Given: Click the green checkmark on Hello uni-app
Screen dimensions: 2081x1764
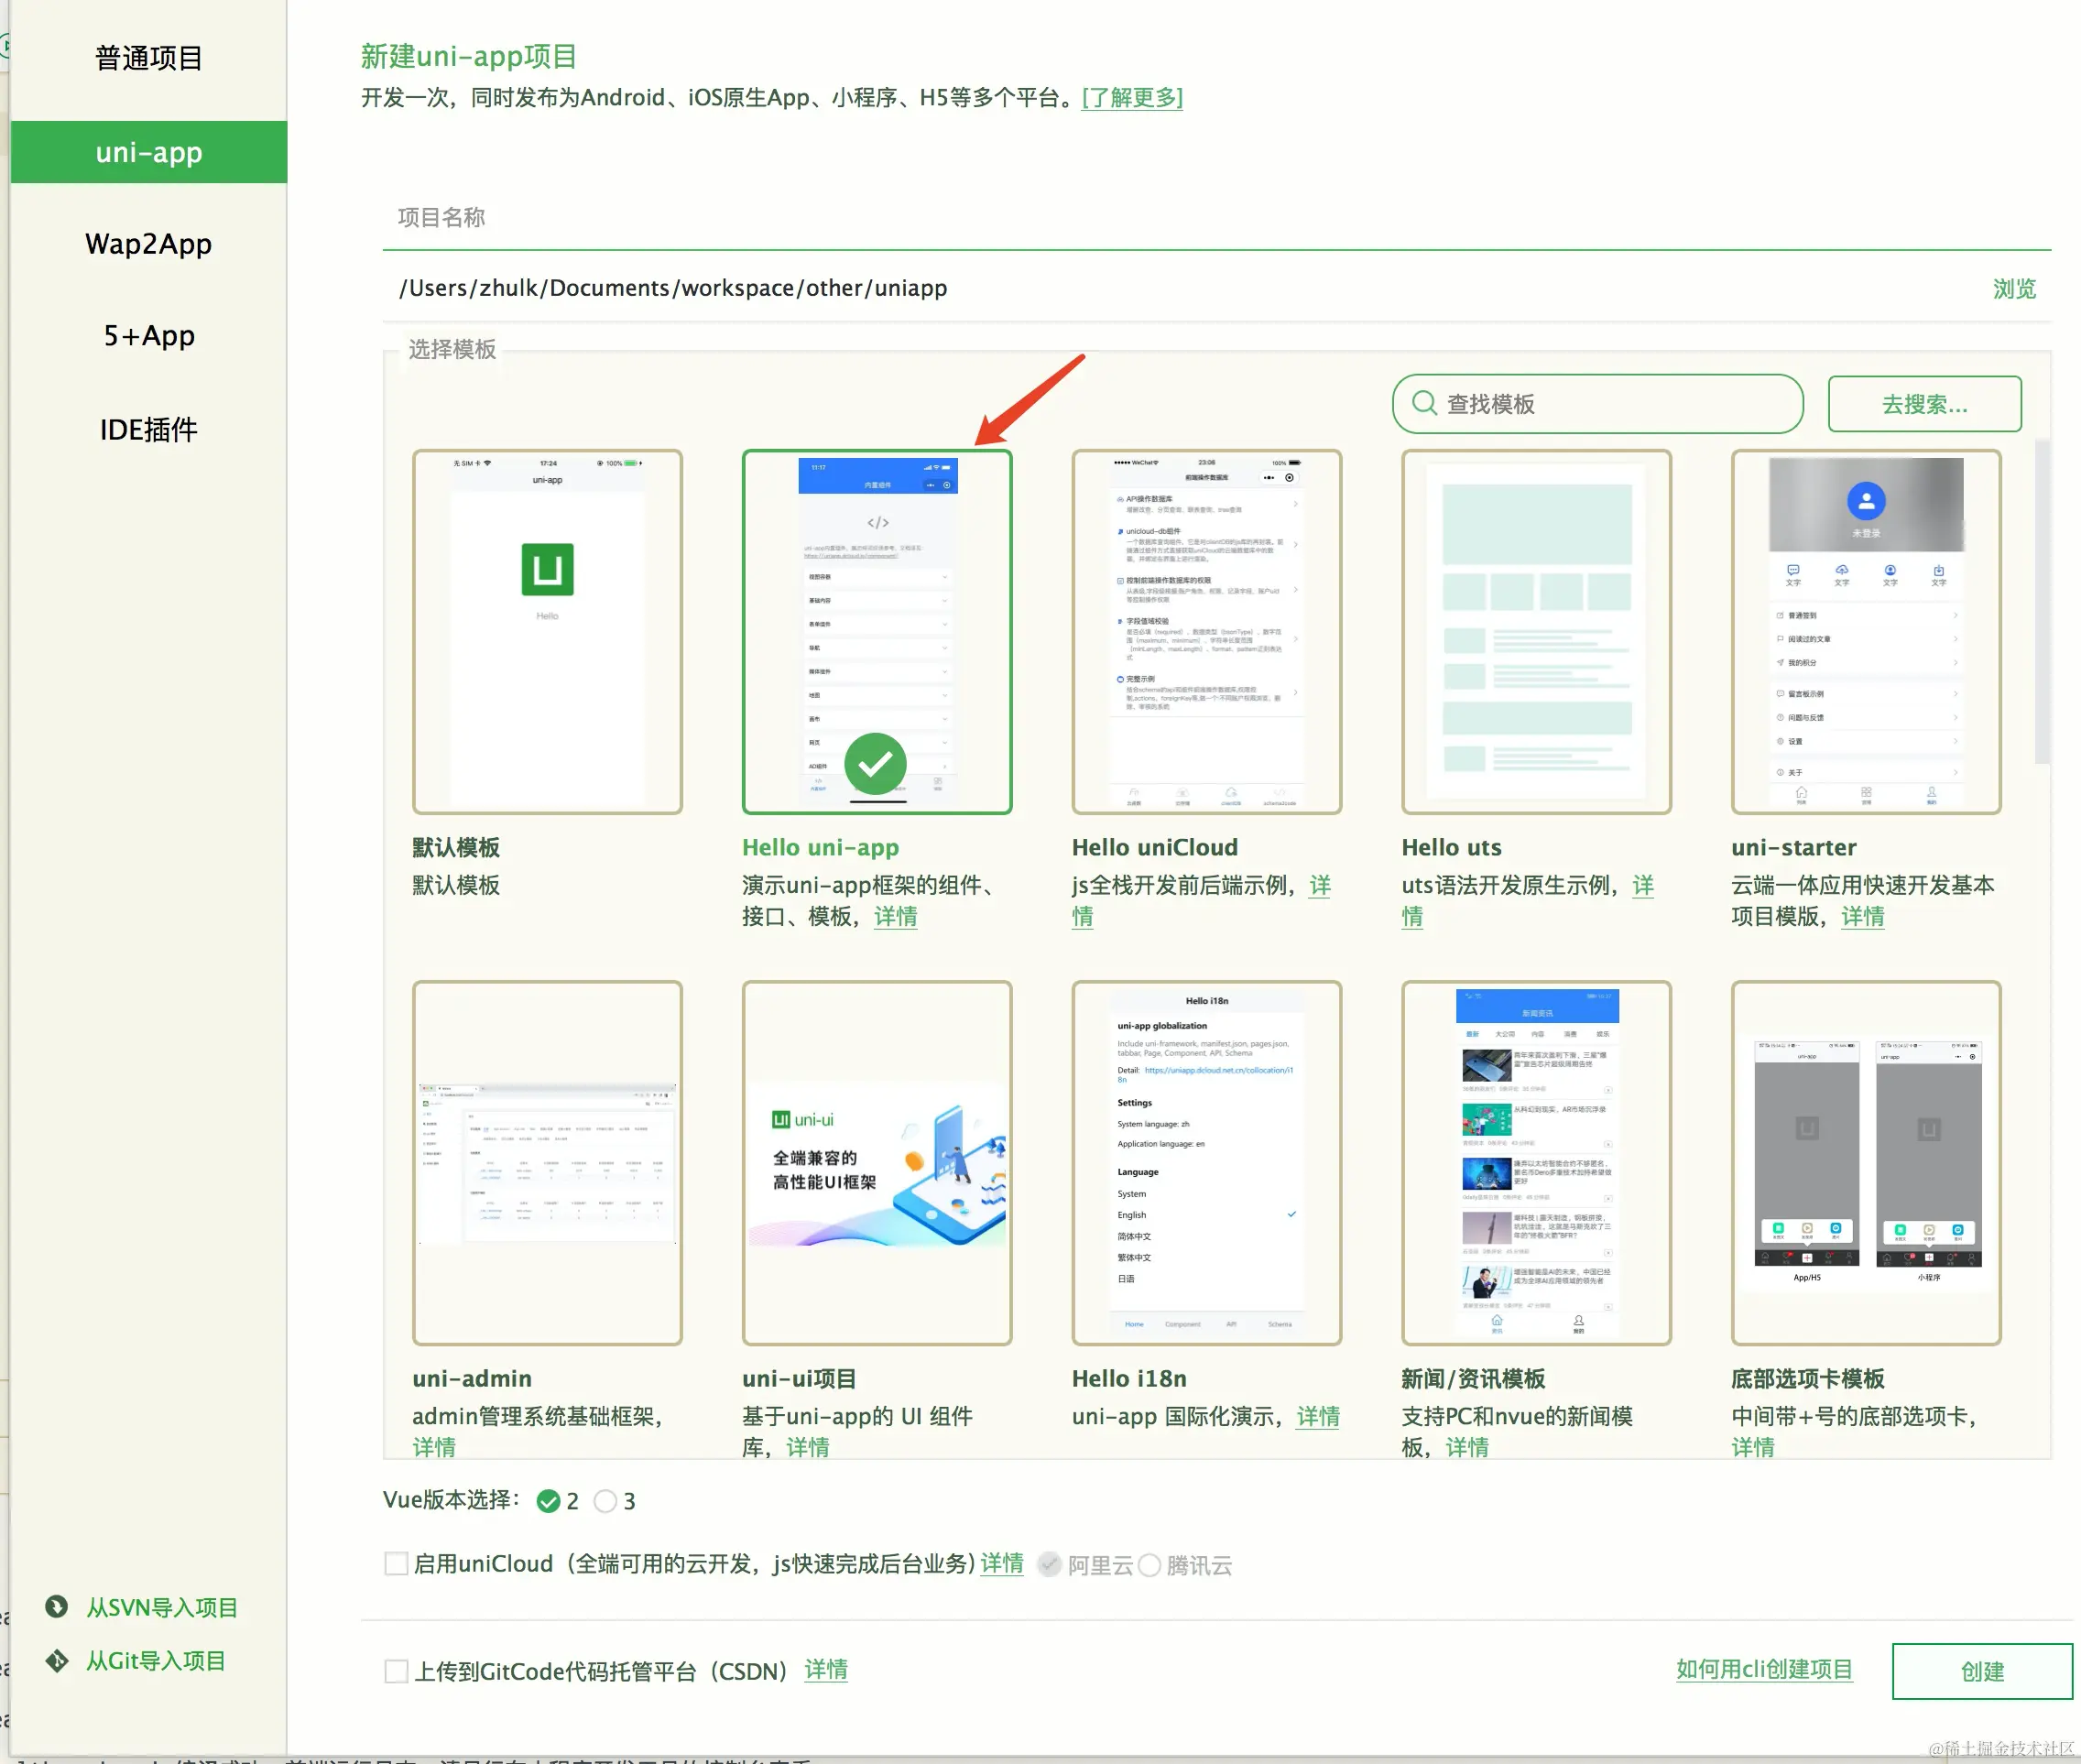Looking at the screenshot, I should point(875,764).
